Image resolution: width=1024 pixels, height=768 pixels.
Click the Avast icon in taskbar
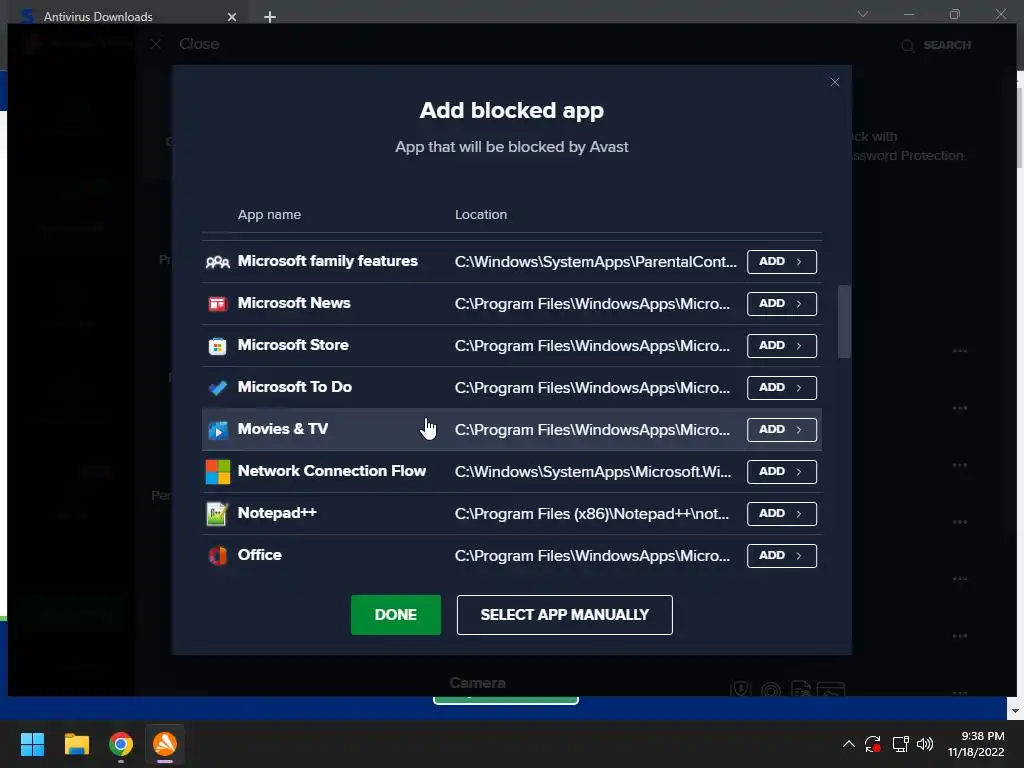click(165, 744)
